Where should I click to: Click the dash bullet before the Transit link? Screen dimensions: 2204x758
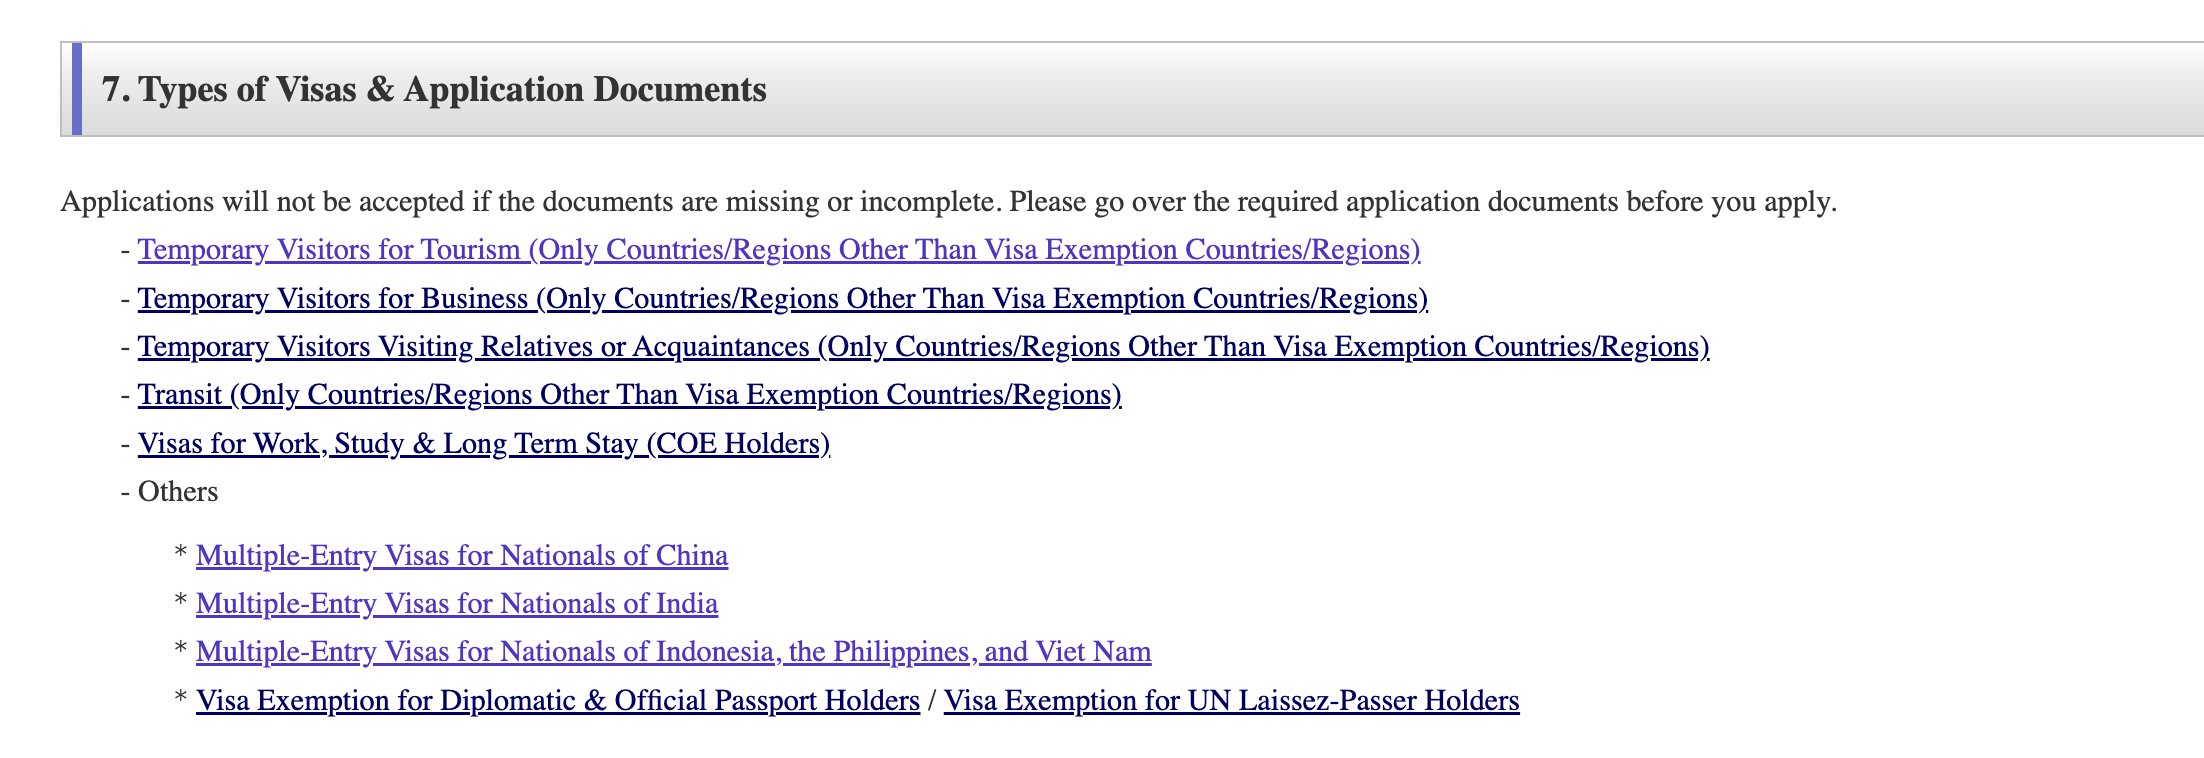[125, 395]
